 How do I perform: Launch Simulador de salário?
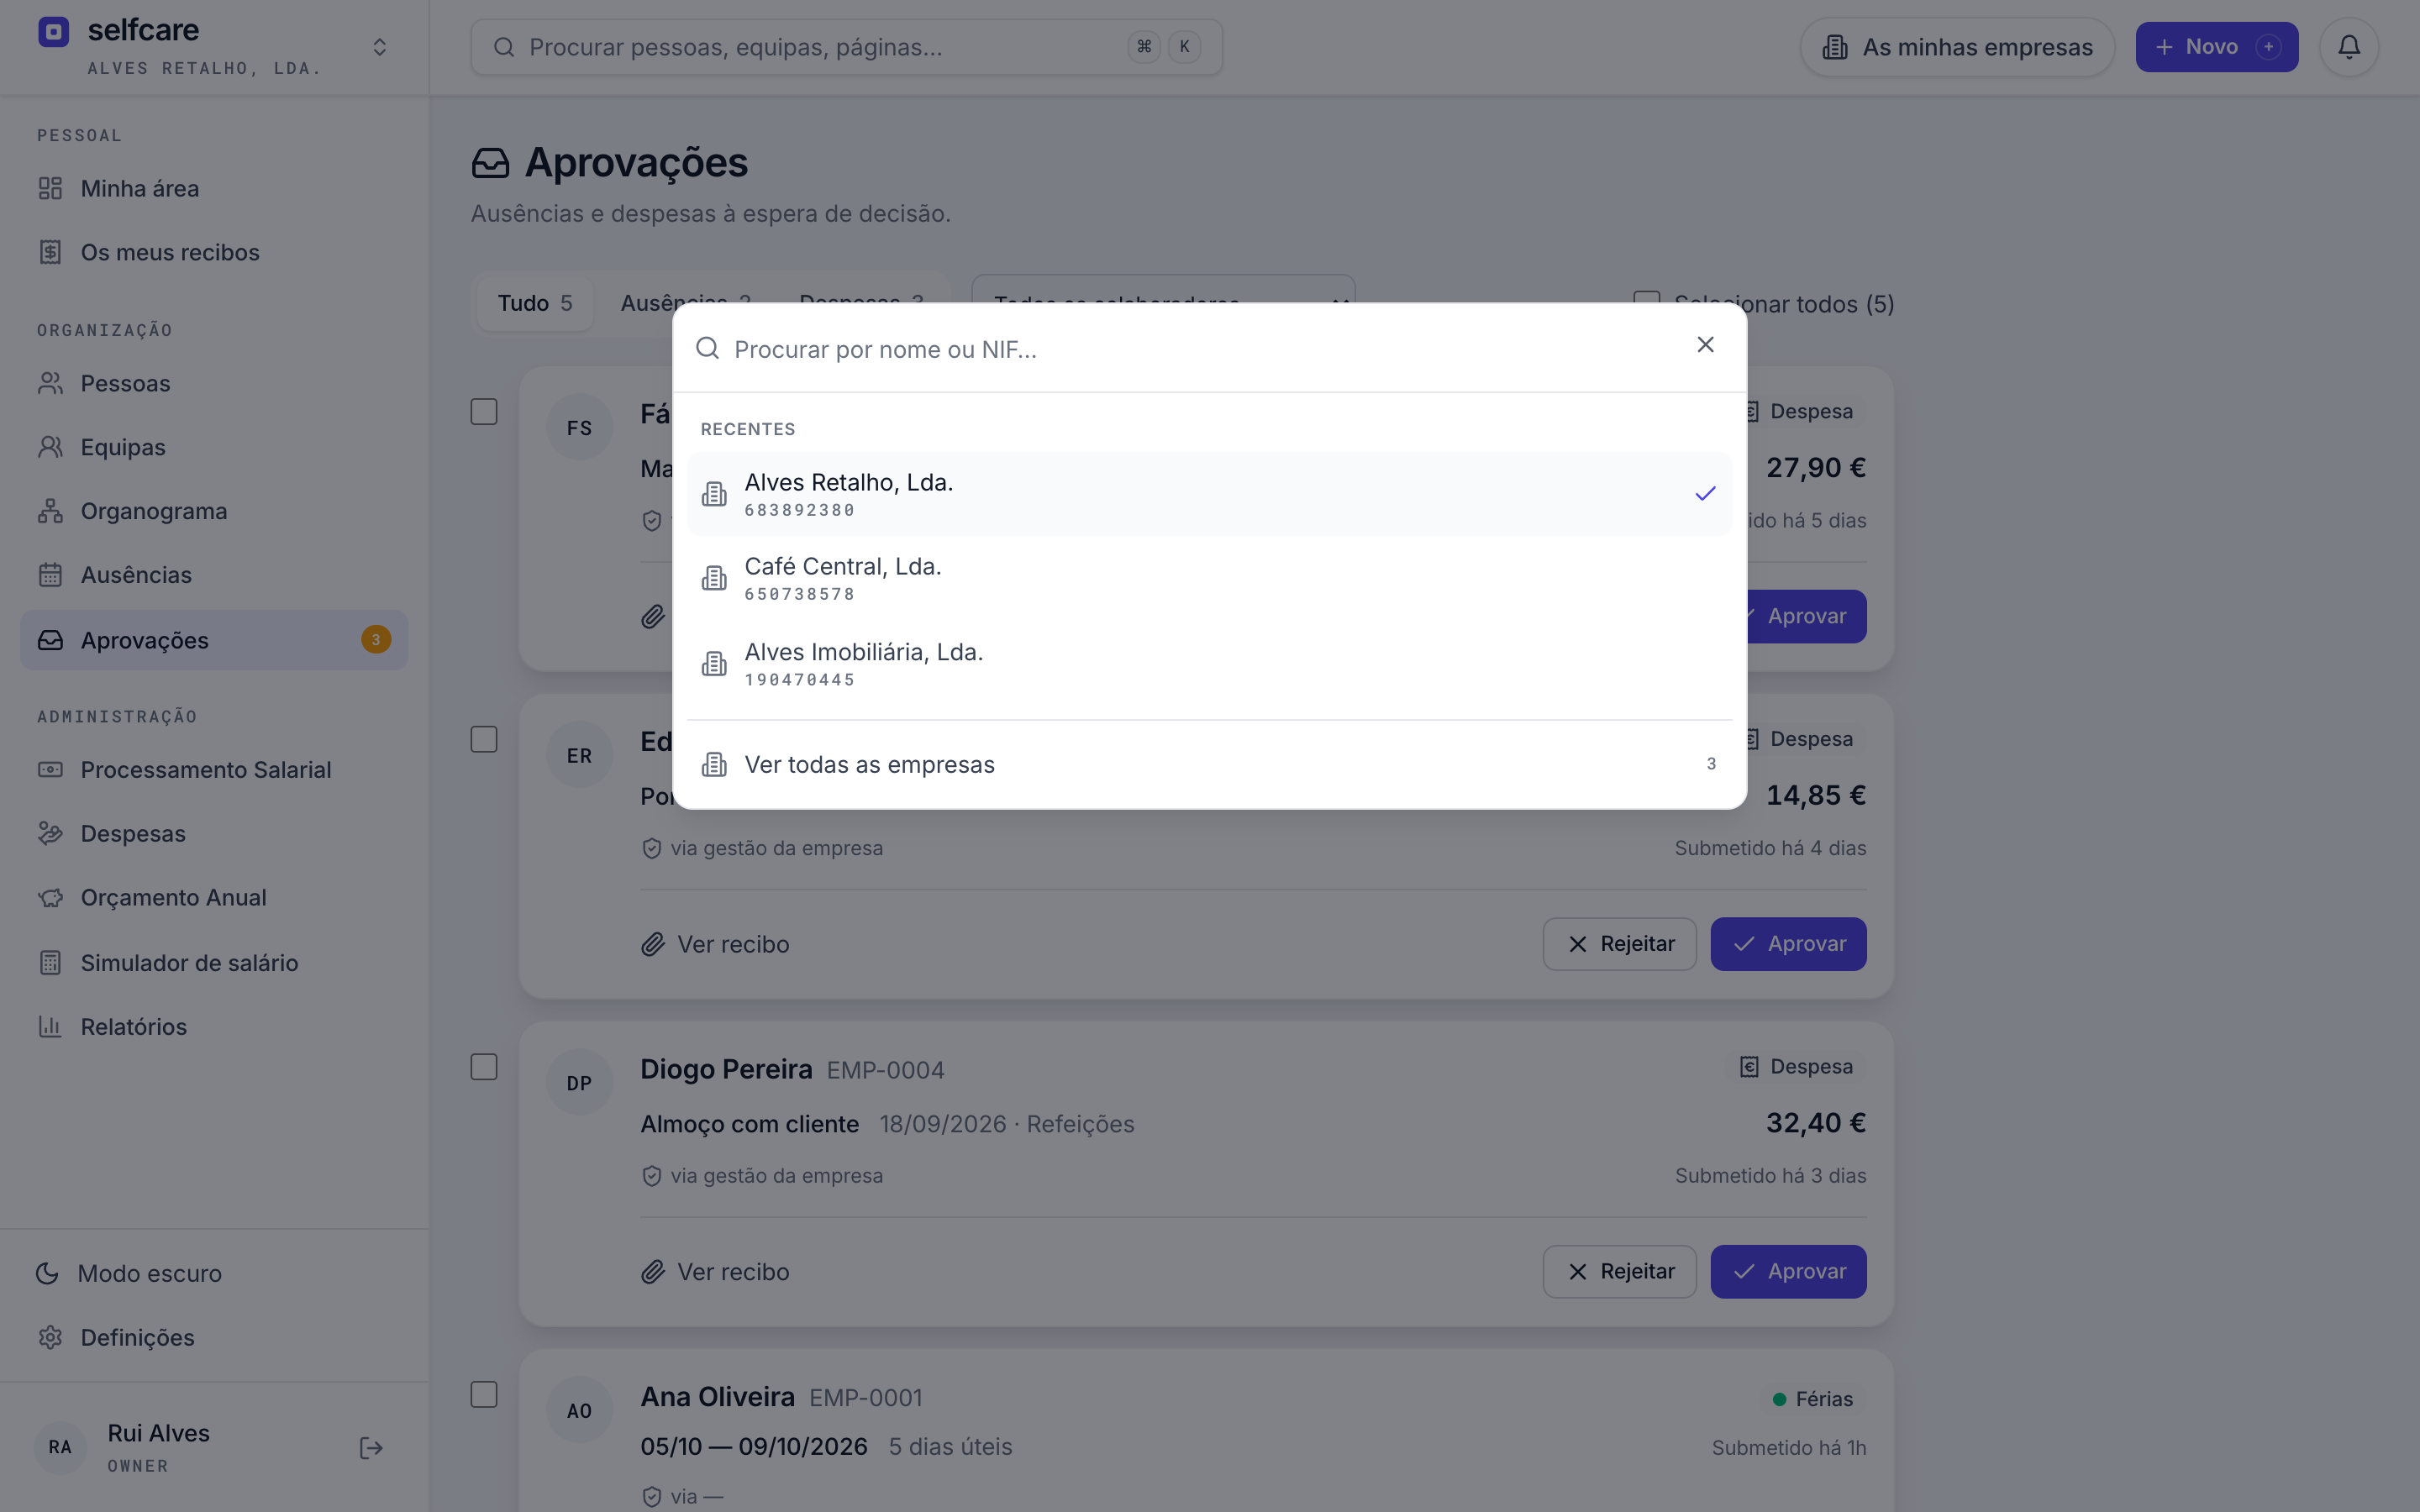pyautogui.click(x=214, y=963)
